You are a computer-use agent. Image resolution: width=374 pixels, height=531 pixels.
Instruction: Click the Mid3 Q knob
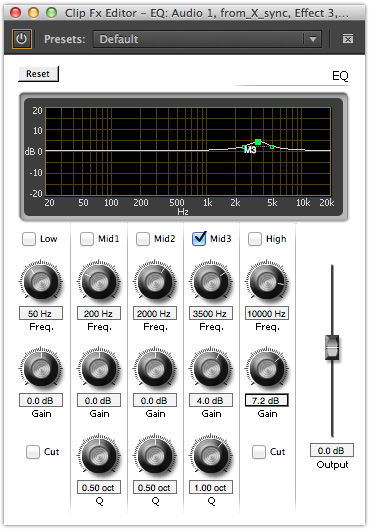pyautogui.click(x=211, y=455)
